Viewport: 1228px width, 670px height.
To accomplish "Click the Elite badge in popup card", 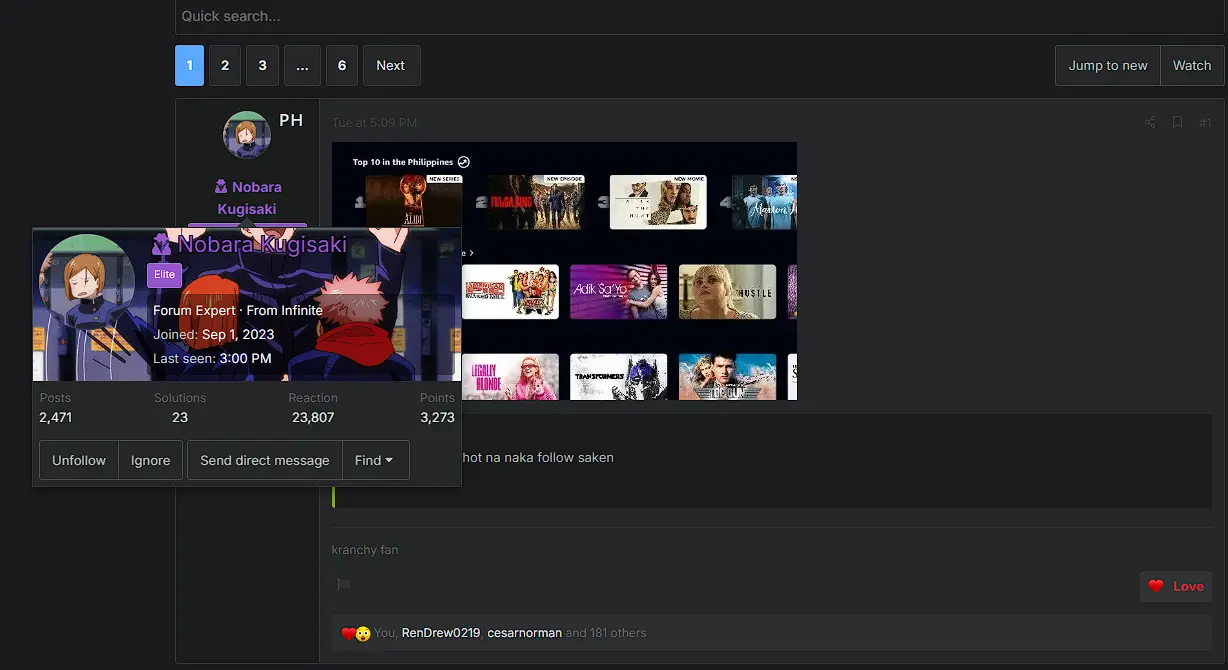I will (164, 275).
